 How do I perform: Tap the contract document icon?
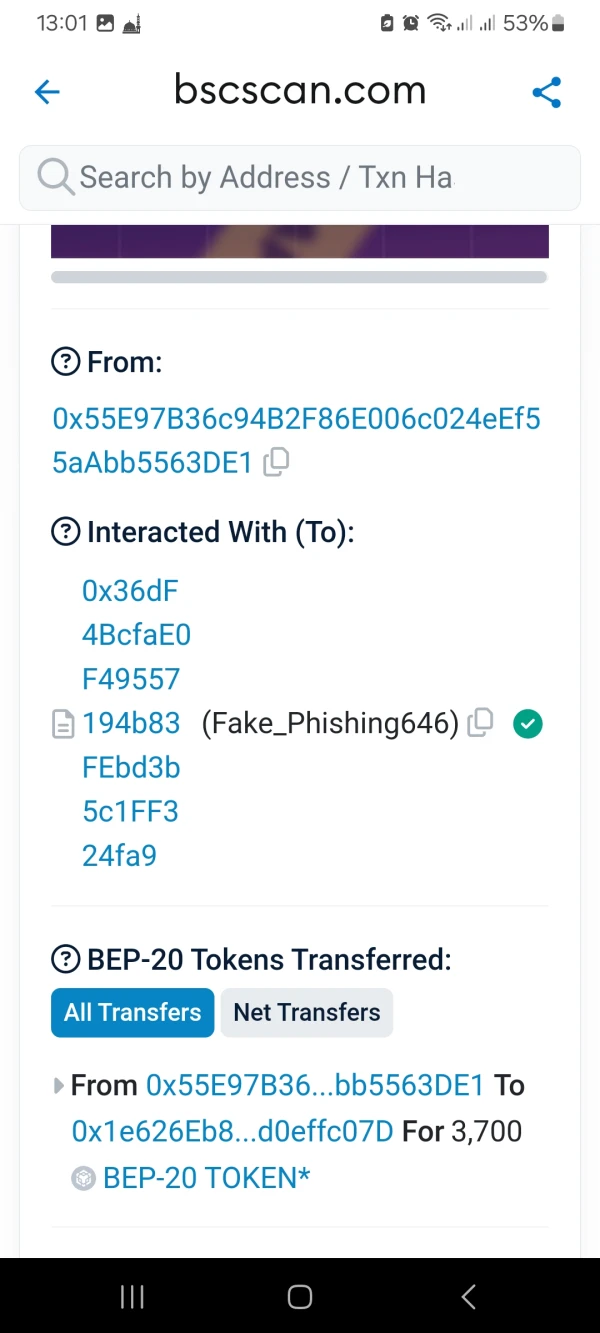(63, 724)
